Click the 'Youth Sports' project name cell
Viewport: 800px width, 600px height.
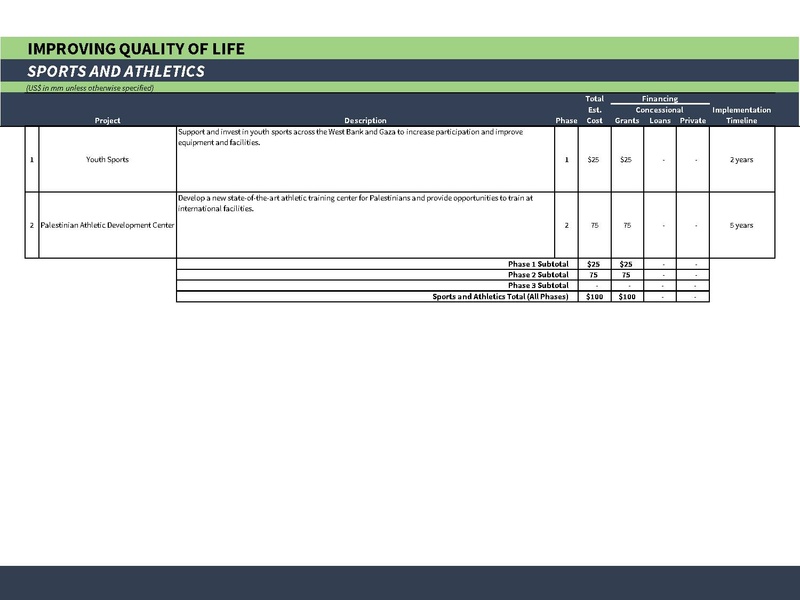(107, 160)
